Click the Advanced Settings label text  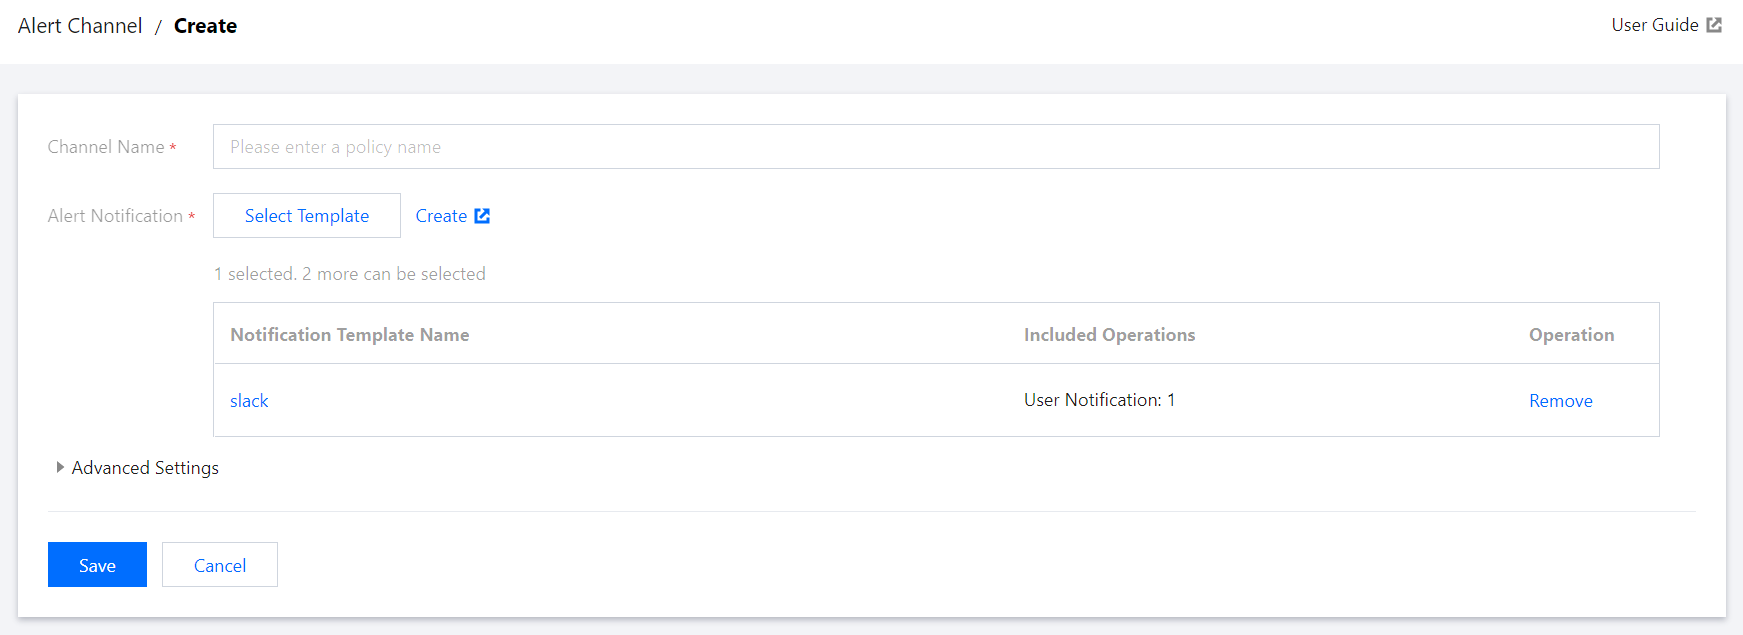145,468
